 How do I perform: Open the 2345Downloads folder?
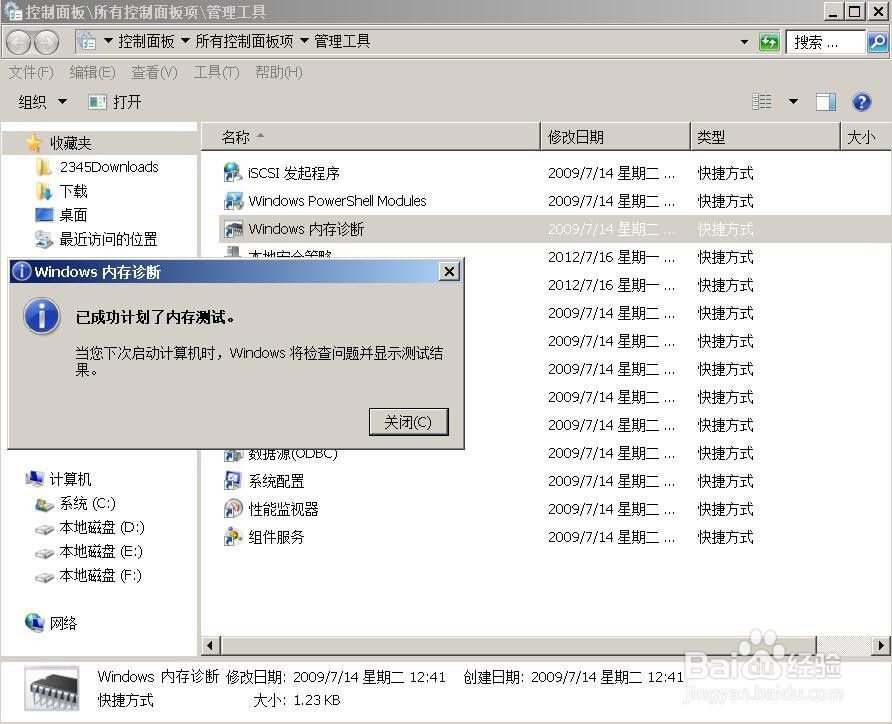(x=96, y=167)
